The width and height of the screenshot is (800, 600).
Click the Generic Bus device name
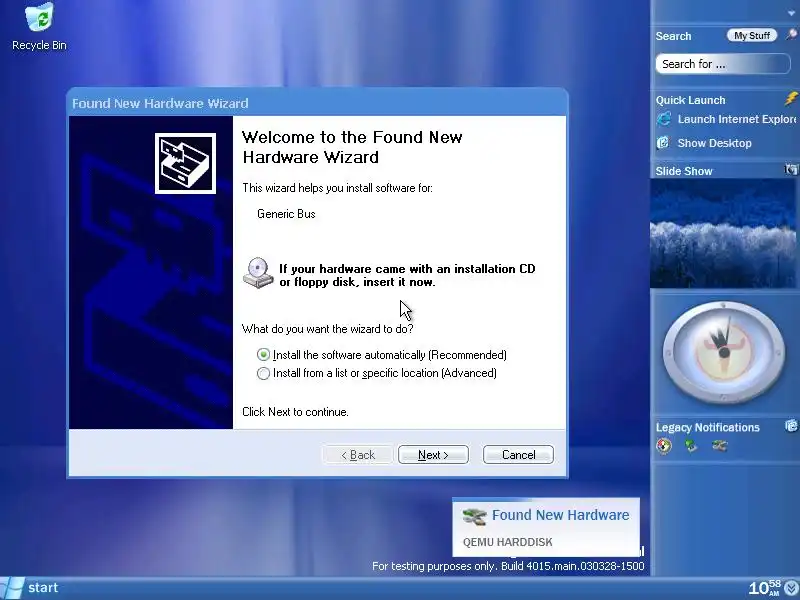pos(286,214)
